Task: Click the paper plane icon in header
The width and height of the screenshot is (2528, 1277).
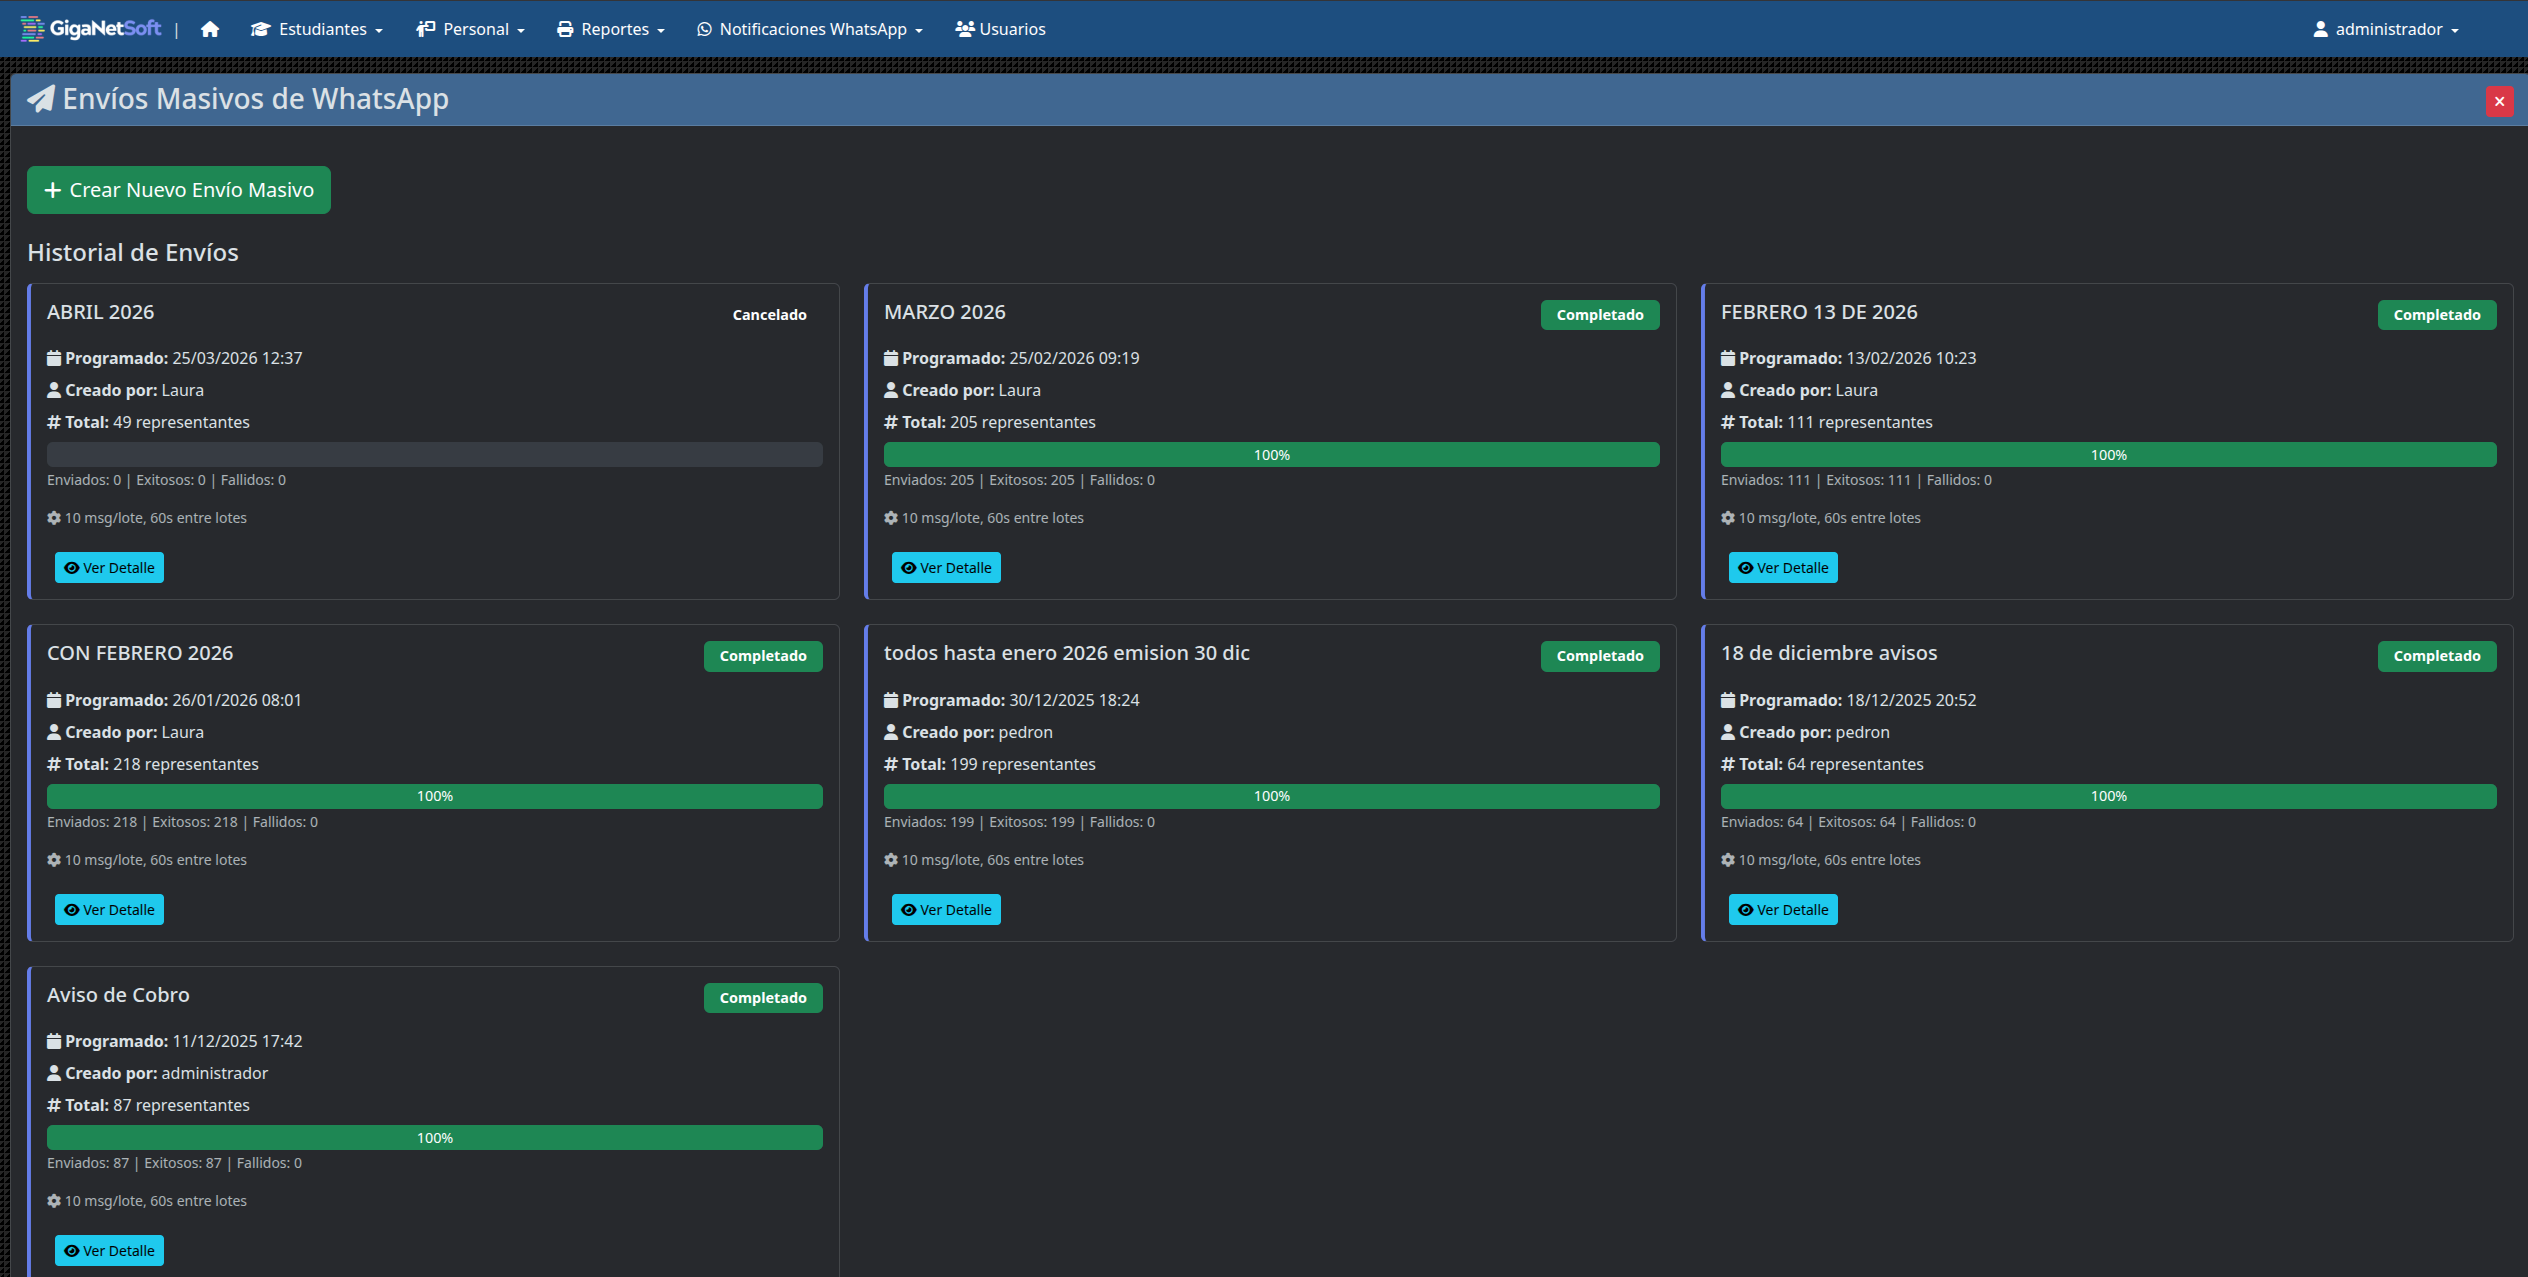Action: 41,99
